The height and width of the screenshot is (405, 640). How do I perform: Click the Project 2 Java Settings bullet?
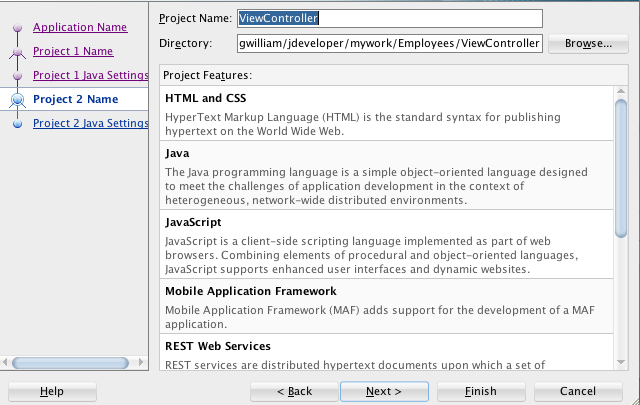18,123
